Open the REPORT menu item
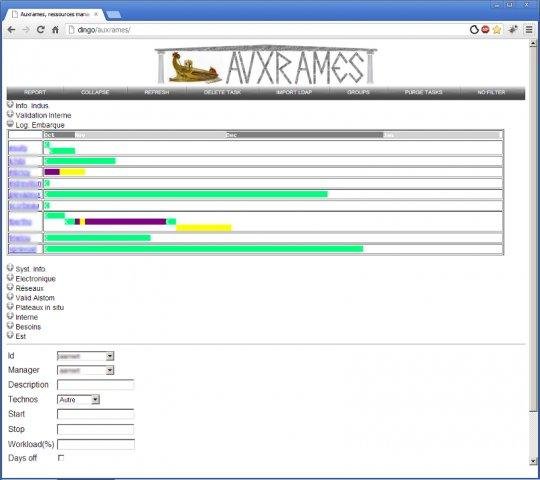This screenshot has height=480, width=540. [x=35, y=92]
